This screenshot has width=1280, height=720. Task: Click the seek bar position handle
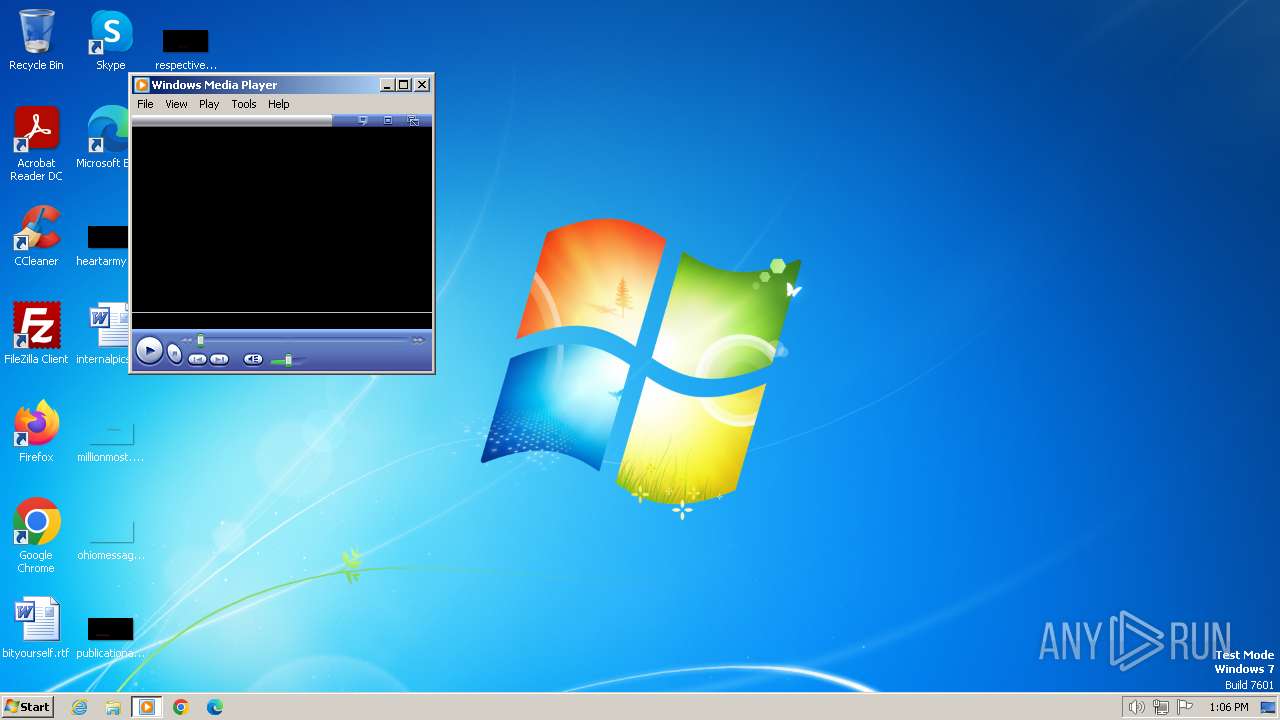click(x=200, y=340)
